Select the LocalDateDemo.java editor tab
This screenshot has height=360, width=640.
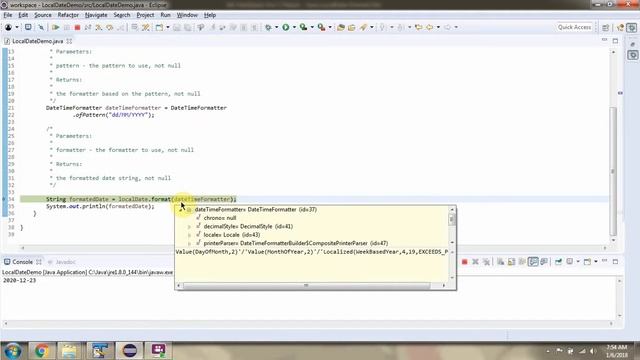pyautogui.click(x=38, y=41)
